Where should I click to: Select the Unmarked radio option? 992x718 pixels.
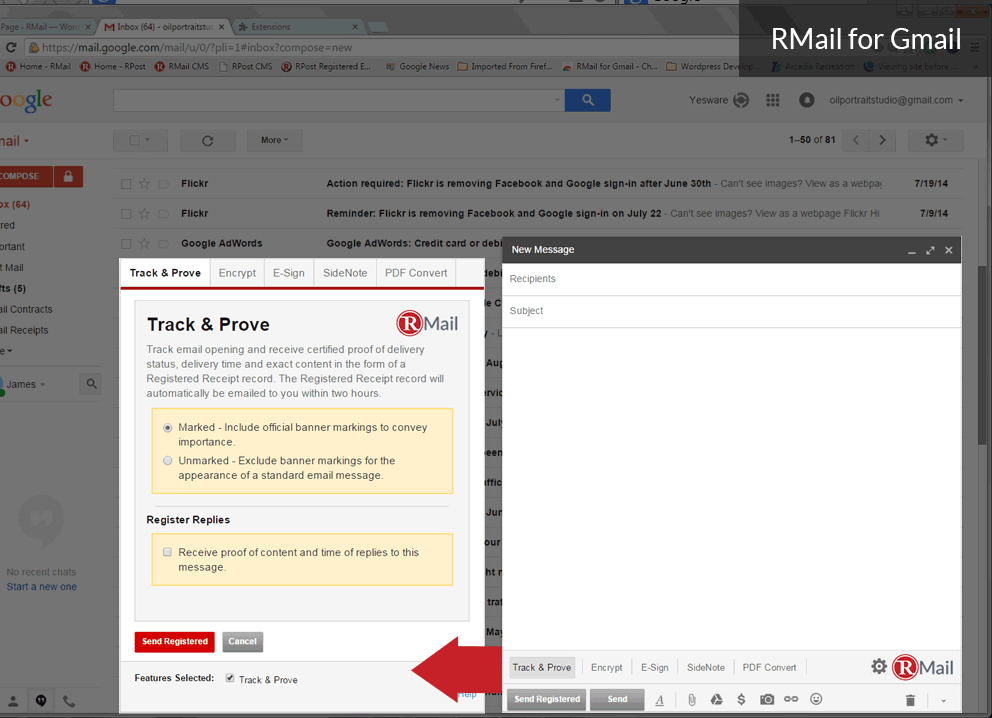[x=168, y=461]
